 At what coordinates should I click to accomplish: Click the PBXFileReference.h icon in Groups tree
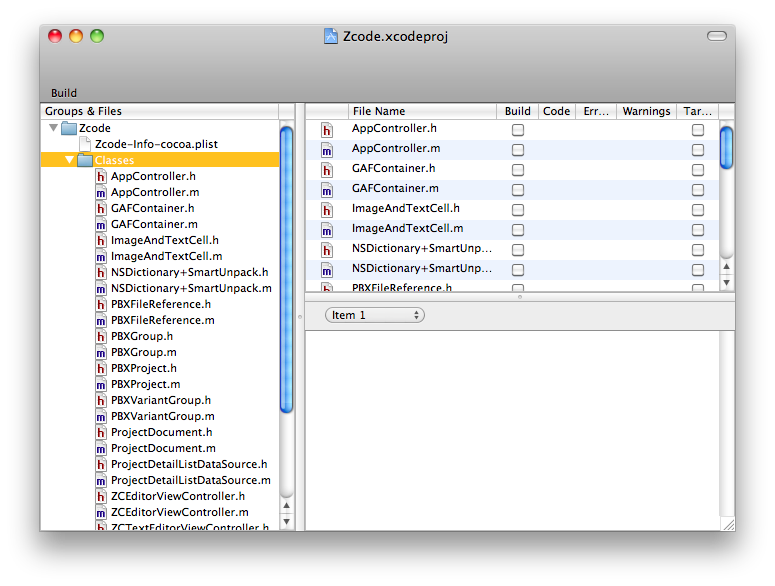point(101,304)
